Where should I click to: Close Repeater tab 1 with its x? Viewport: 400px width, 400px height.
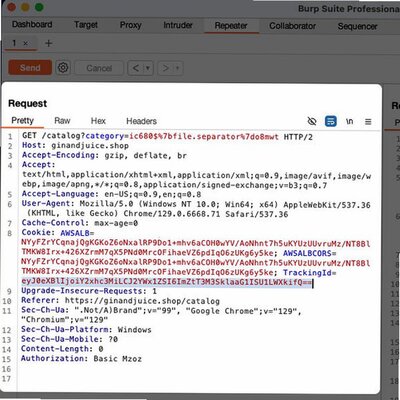[25, 43]
